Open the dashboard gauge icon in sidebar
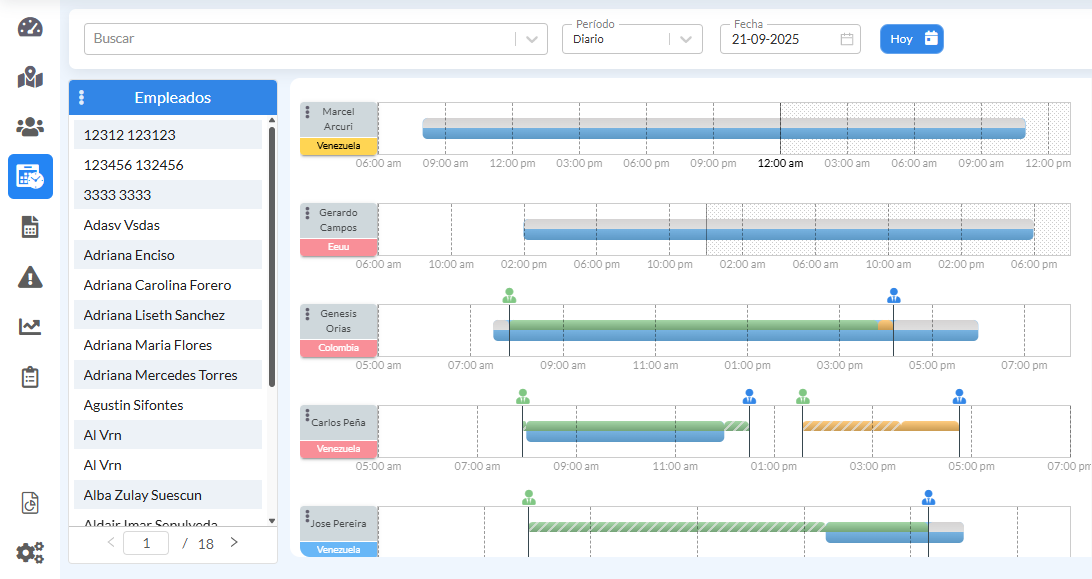Viewport: 1092px width, 579px height. (x=30, y=27)
